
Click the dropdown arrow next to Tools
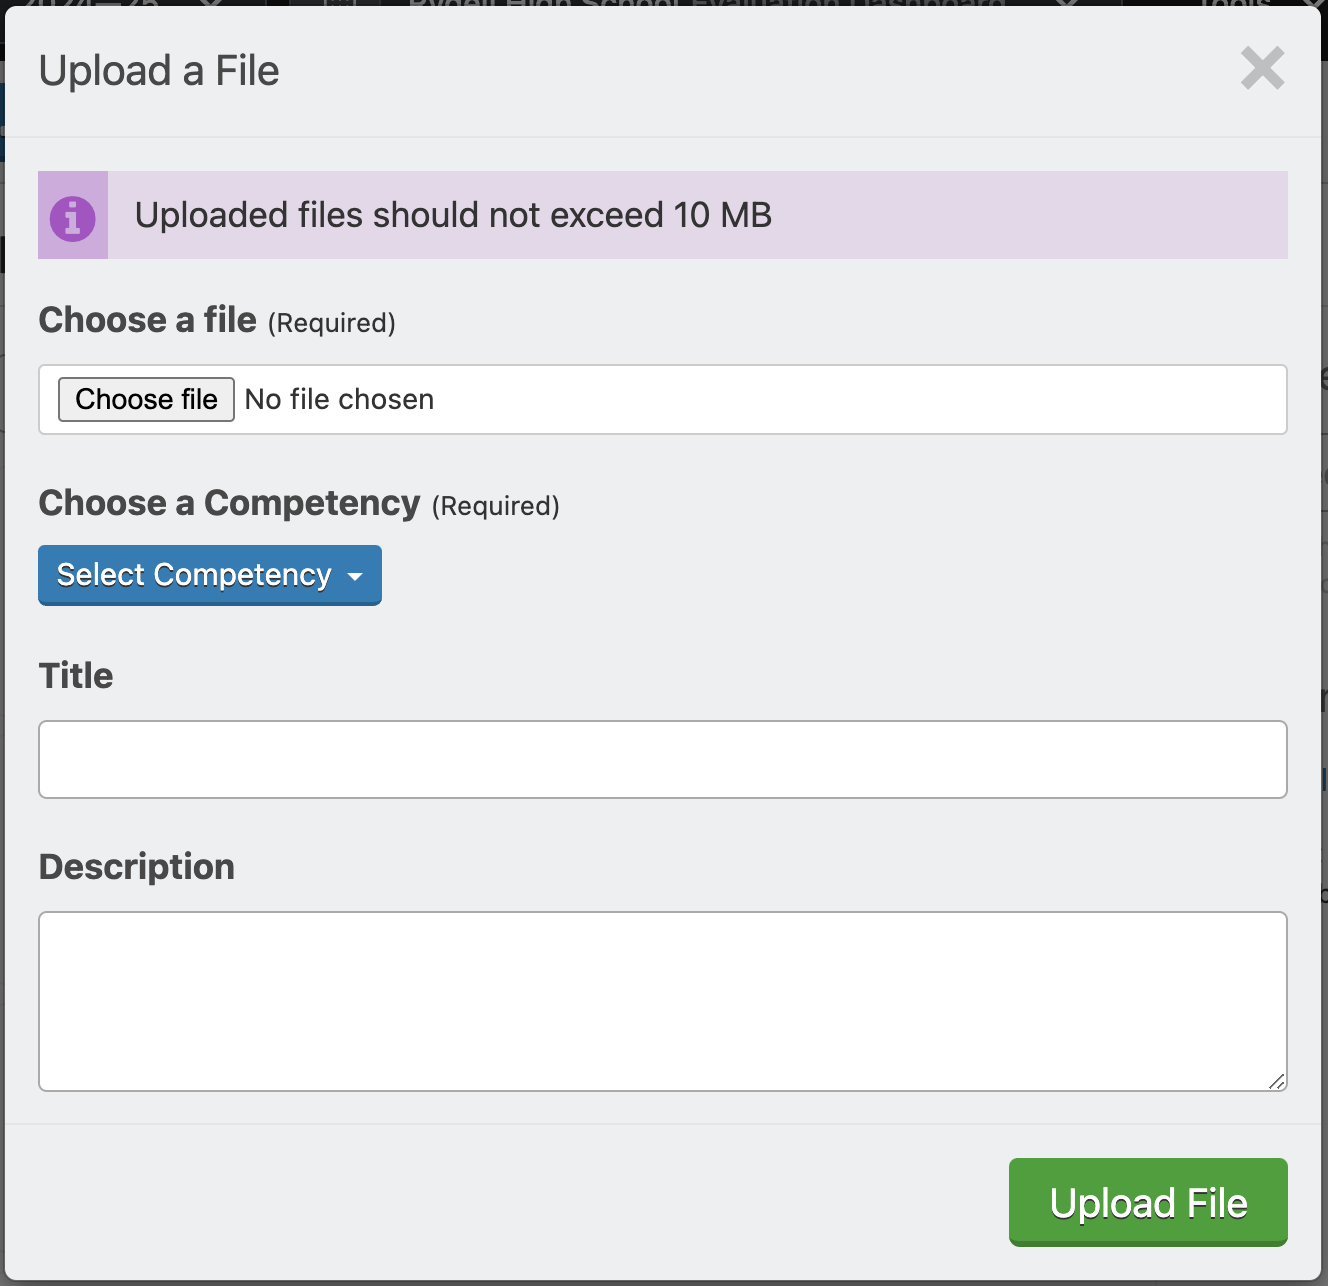(x=1314, y=6)
